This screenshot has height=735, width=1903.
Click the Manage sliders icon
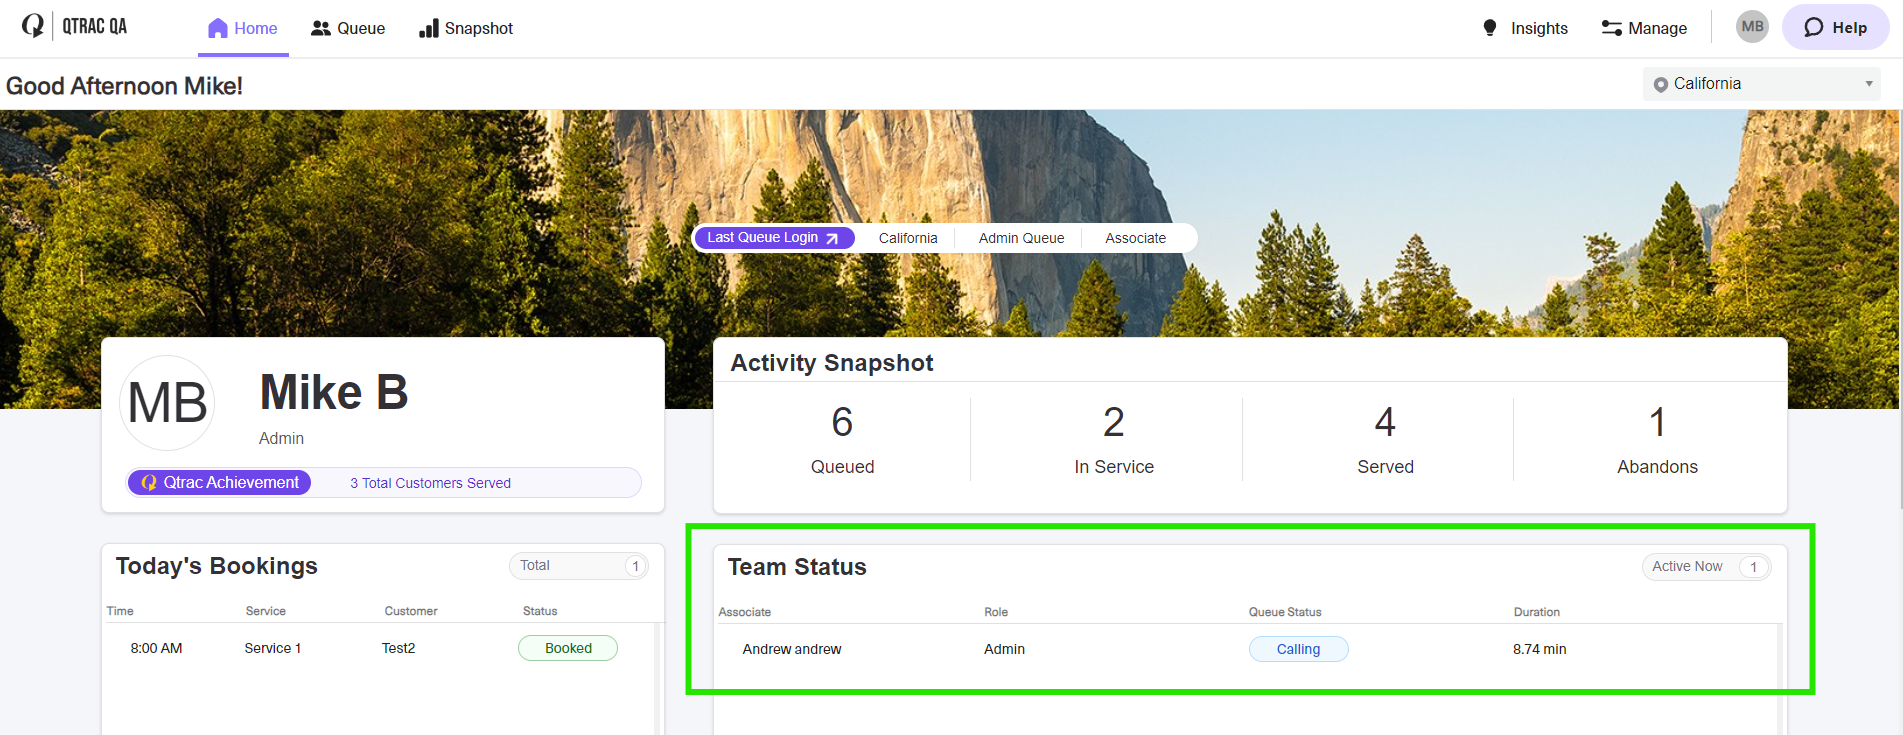point(1611,28)
